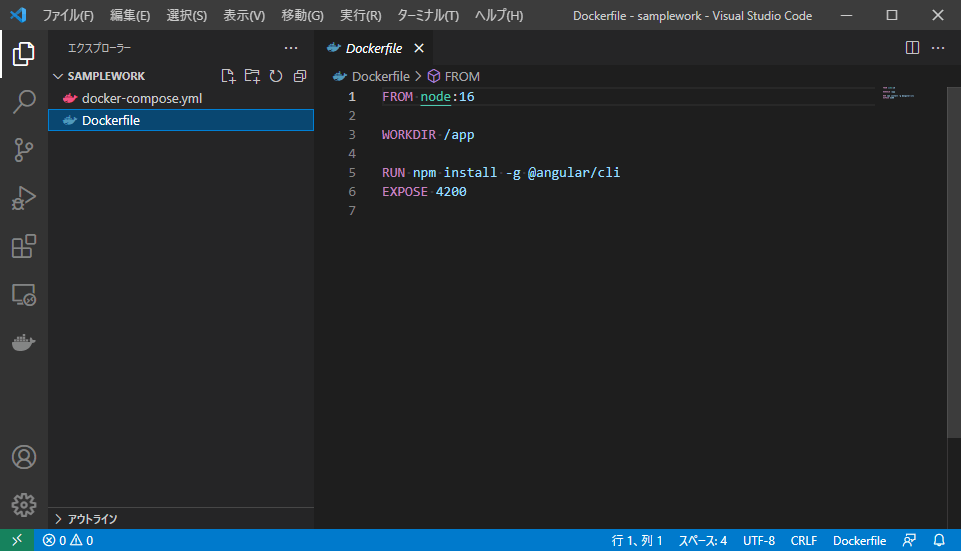
Task: Place cursor on EXPOSE 4200 line
Action: [424, 191]
